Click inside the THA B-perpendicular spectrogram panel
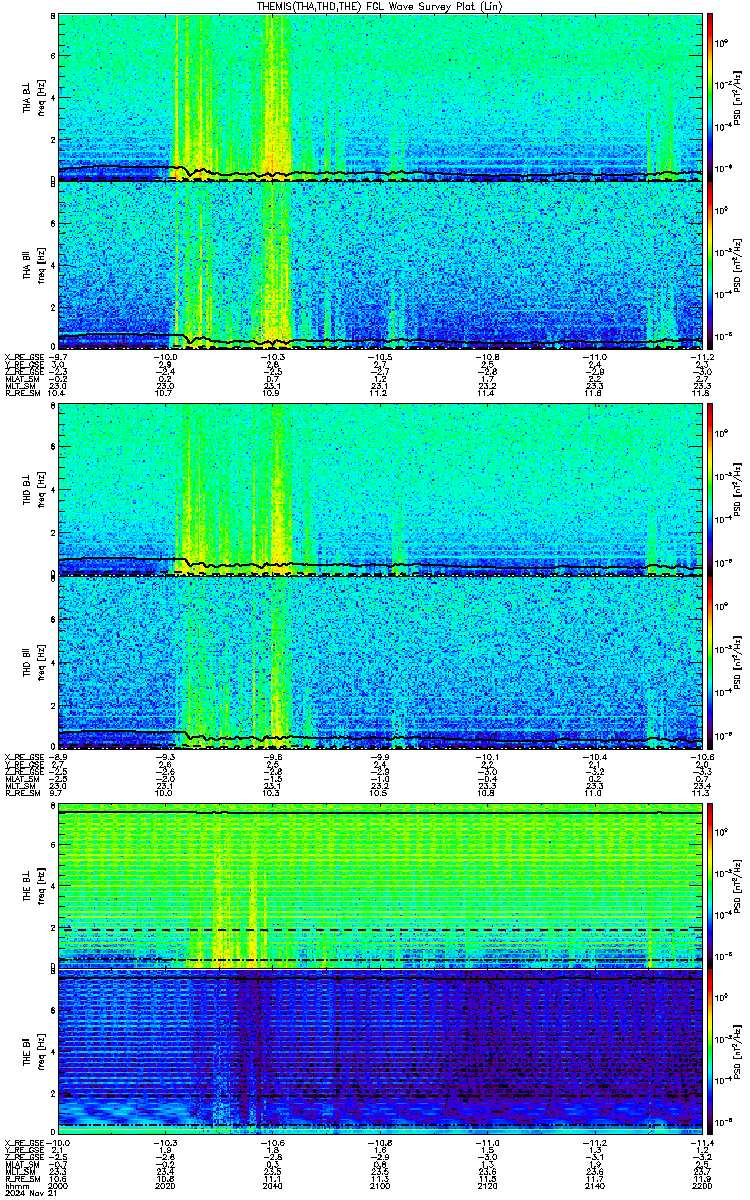Screen dimensions: 750x1200 (380, 98)
